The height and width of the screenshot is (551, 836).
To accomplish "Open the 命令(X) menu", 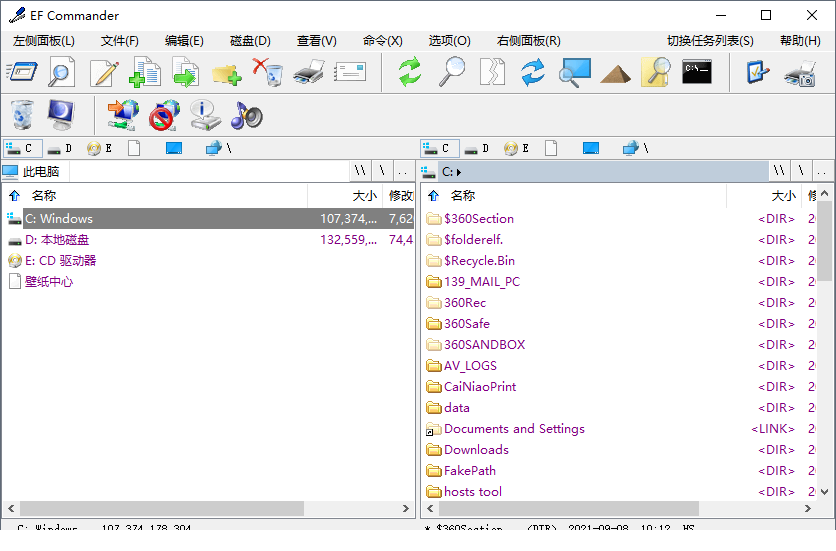I will [x=382, y=41].
